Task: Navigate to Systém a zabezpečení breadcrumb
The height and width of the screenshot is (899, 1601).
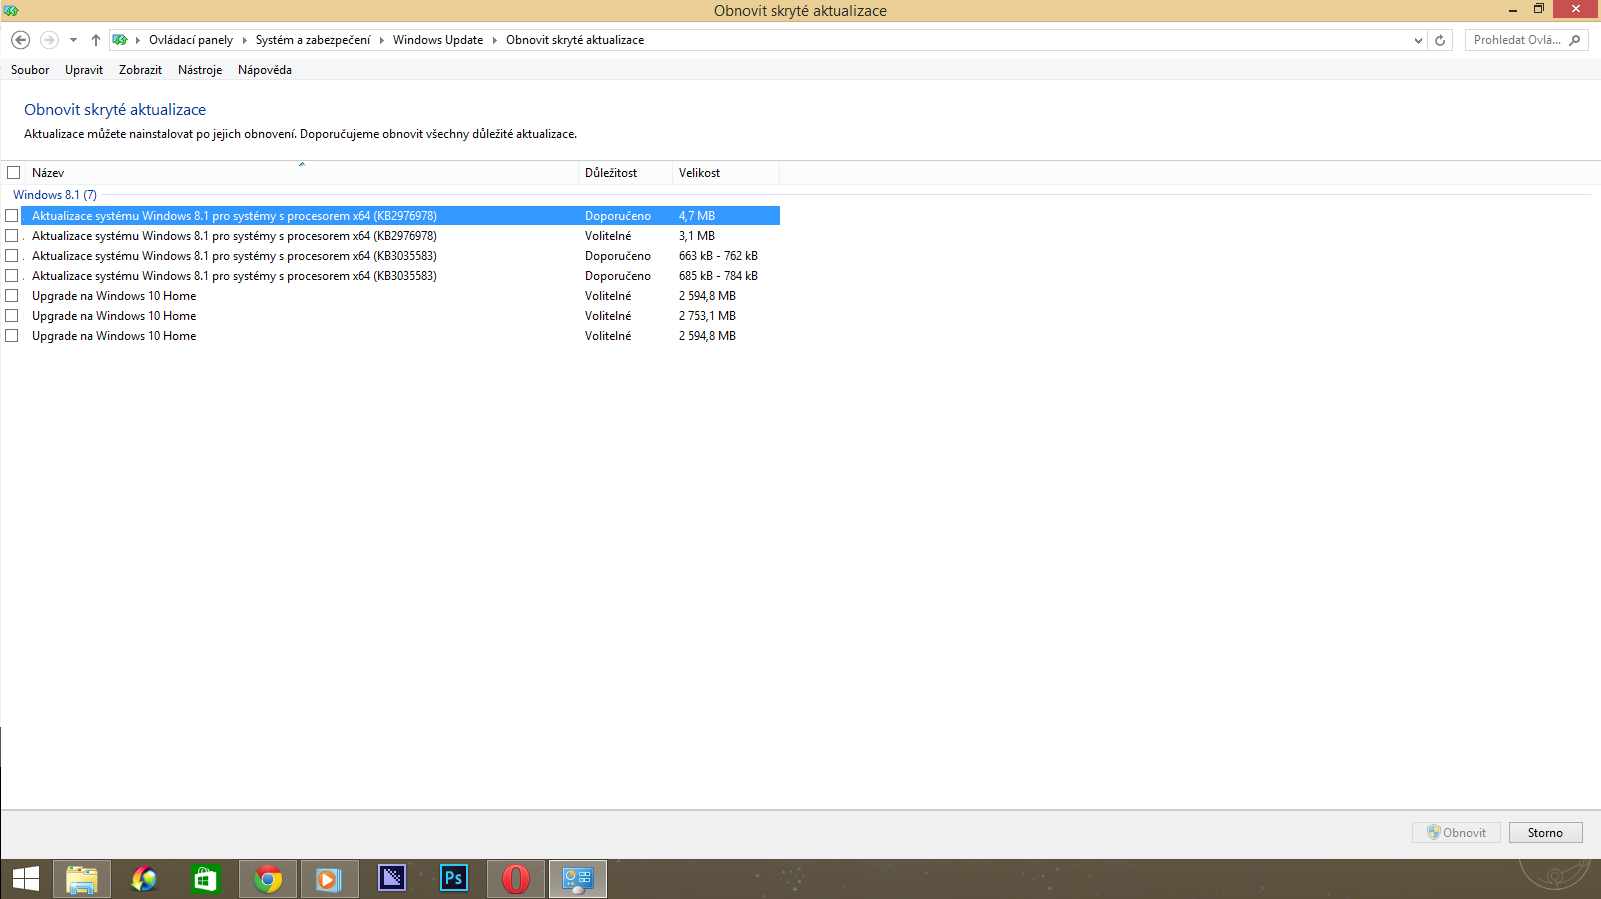Action: (313, 40)
